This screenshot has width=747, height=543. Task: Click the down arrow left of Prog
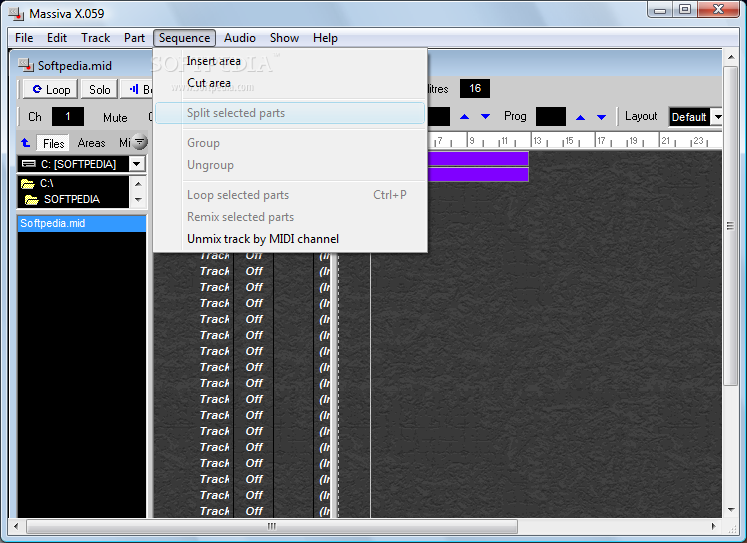[485, 117]
